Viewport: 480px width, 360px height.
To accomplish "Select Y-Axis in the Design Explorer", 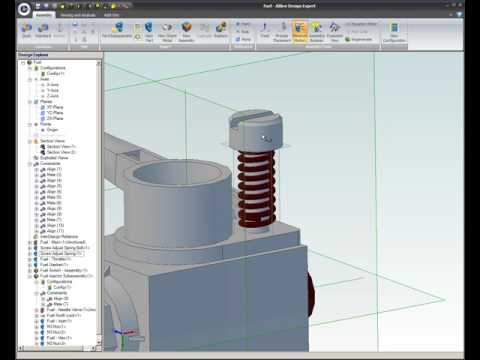I will pyautogui.click(x=53, y=90).
